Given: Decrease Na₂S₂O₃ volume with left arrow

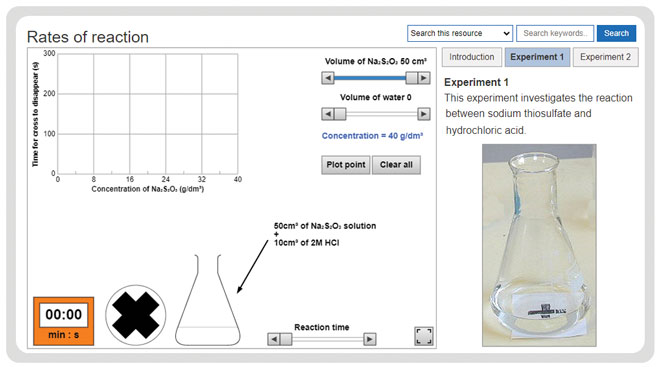Looking at the screenshot, I should click(x=327, y=78).
